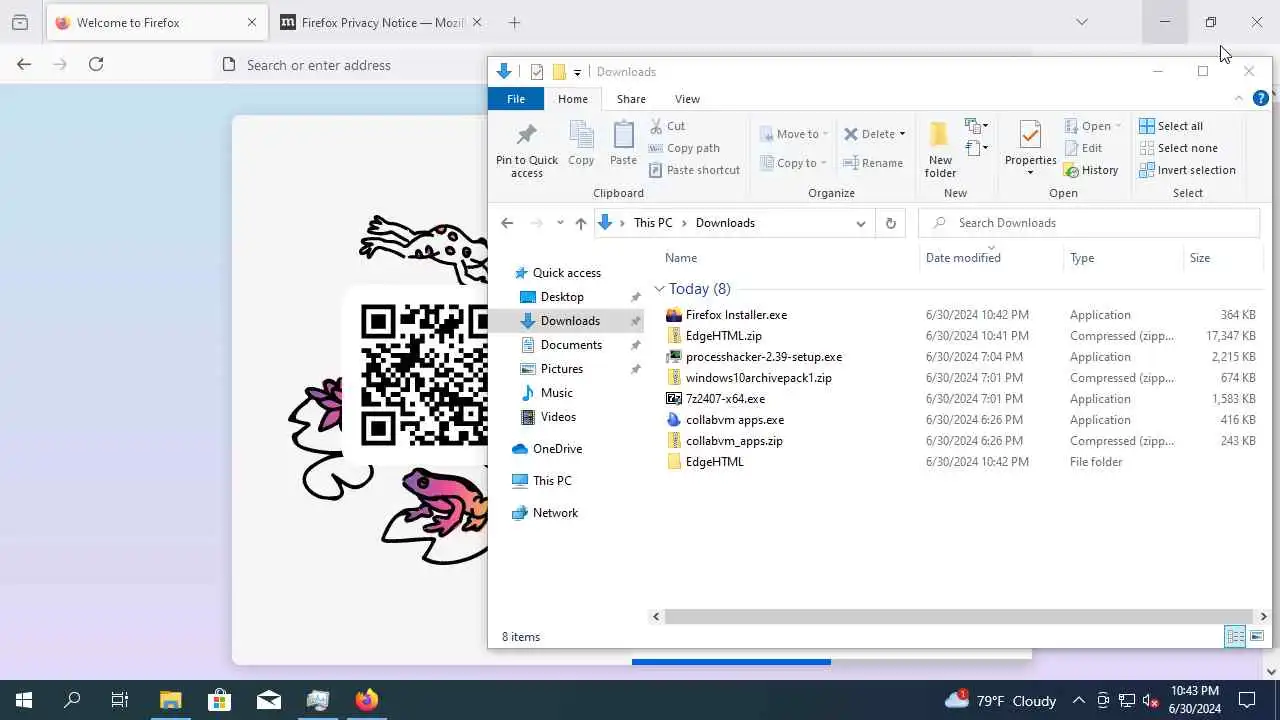
Task: Show hidden system tray icons
Action: click(1078, 700)
